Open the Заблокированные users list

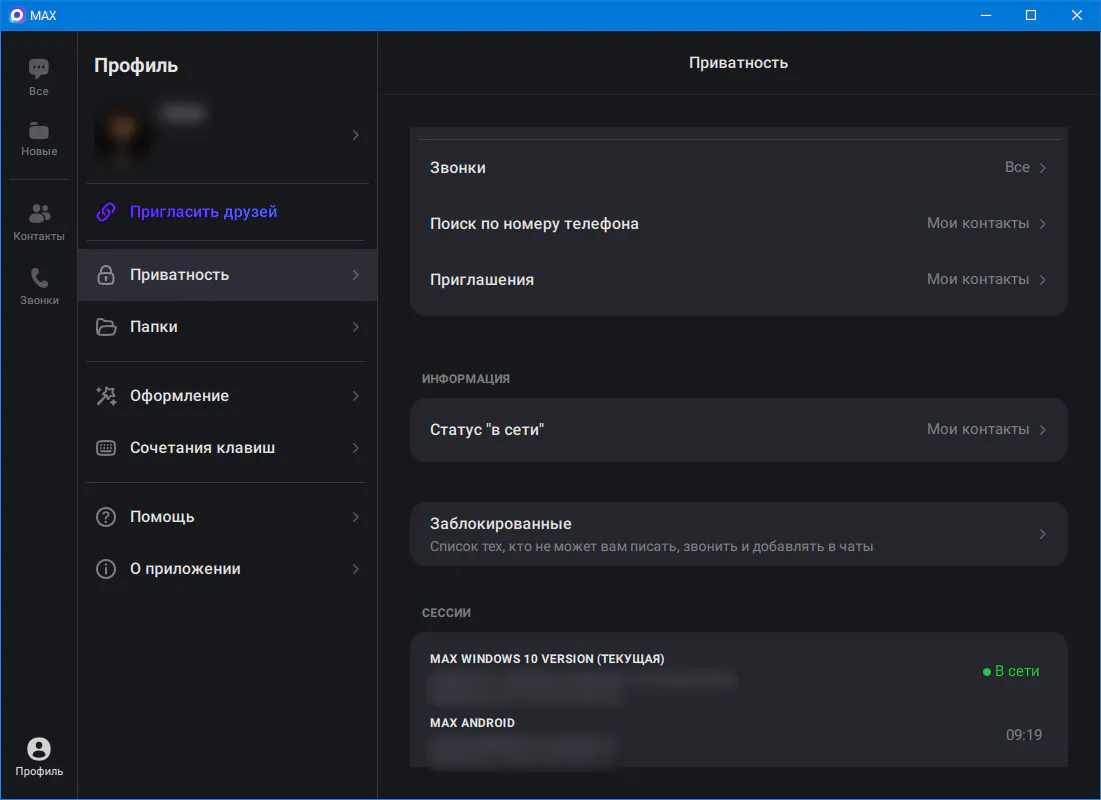pos(739,534)
